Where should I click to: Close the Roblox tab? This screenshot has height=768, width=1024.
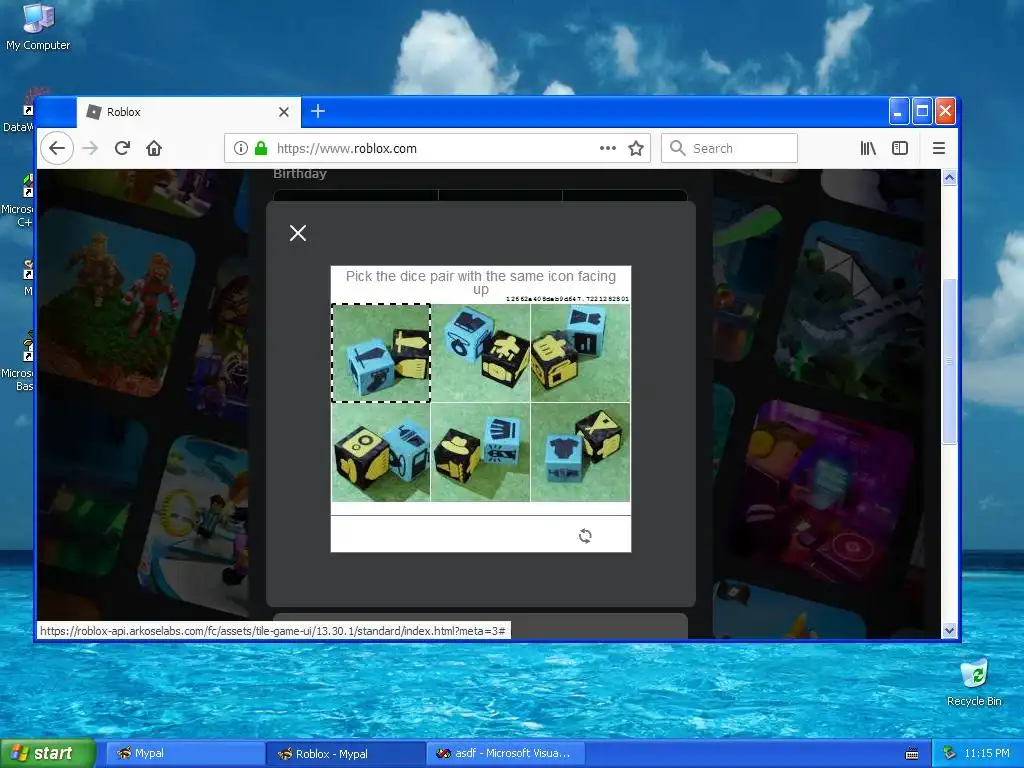point(283,112)
